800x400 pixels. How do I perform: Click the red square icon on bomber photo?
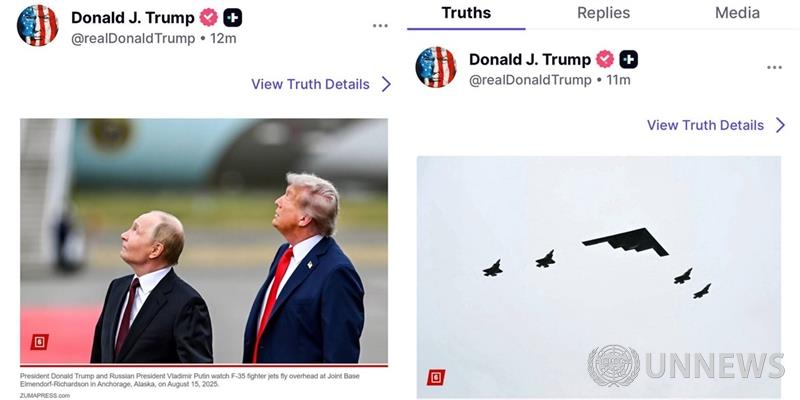pyautogui.click(x=436, y=378)
